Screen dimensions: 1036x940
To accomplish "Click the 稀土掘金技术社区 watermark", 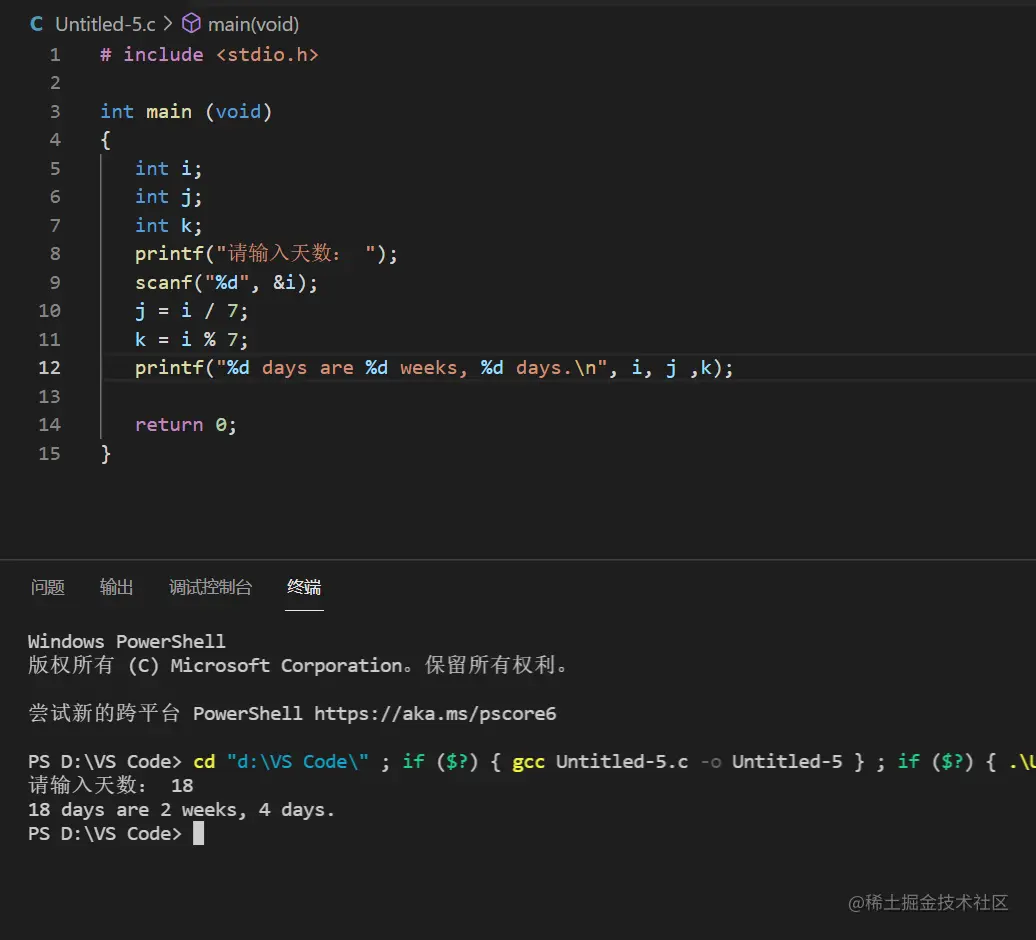I will tap(930, 903).
